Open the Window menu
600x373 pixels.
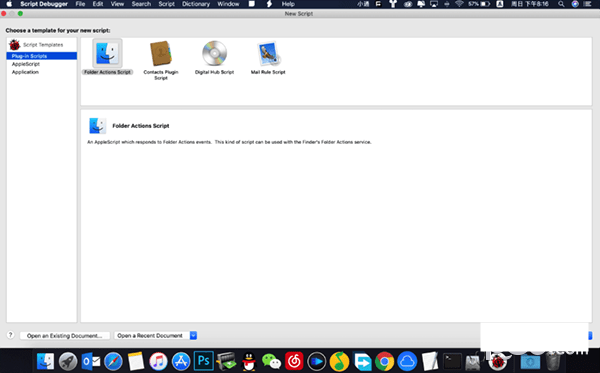click(x=228, y=4)
